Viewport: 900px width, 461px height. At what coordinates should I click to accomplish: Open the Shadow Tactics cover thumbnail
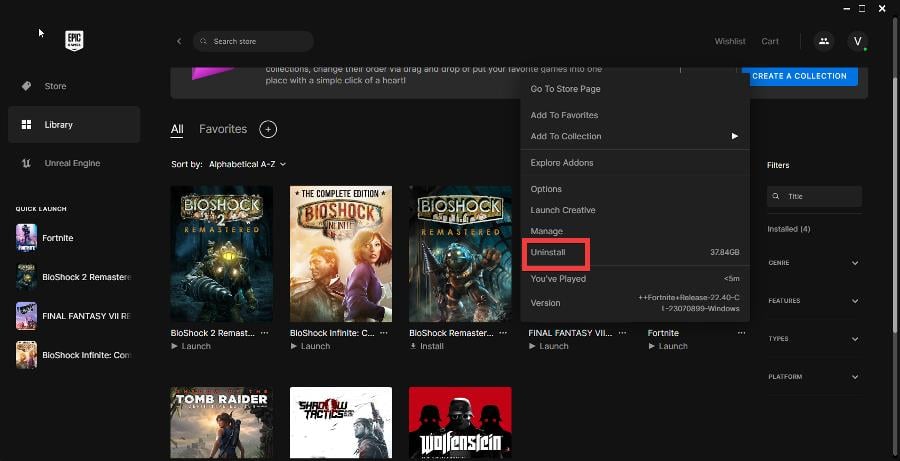pyautogui.click(x=341, y=423)
